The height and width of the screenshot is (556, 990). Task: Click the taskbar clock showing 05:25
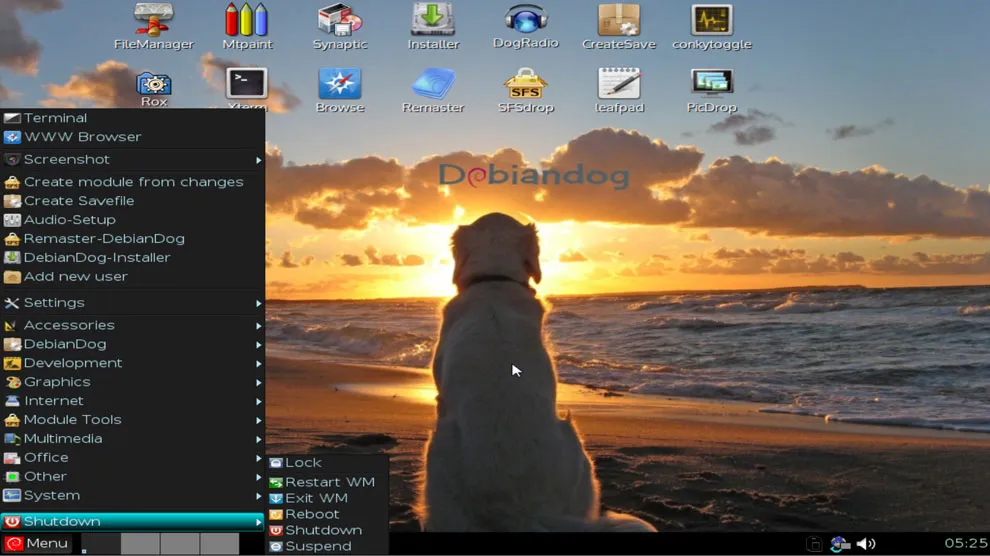(965, 544)
